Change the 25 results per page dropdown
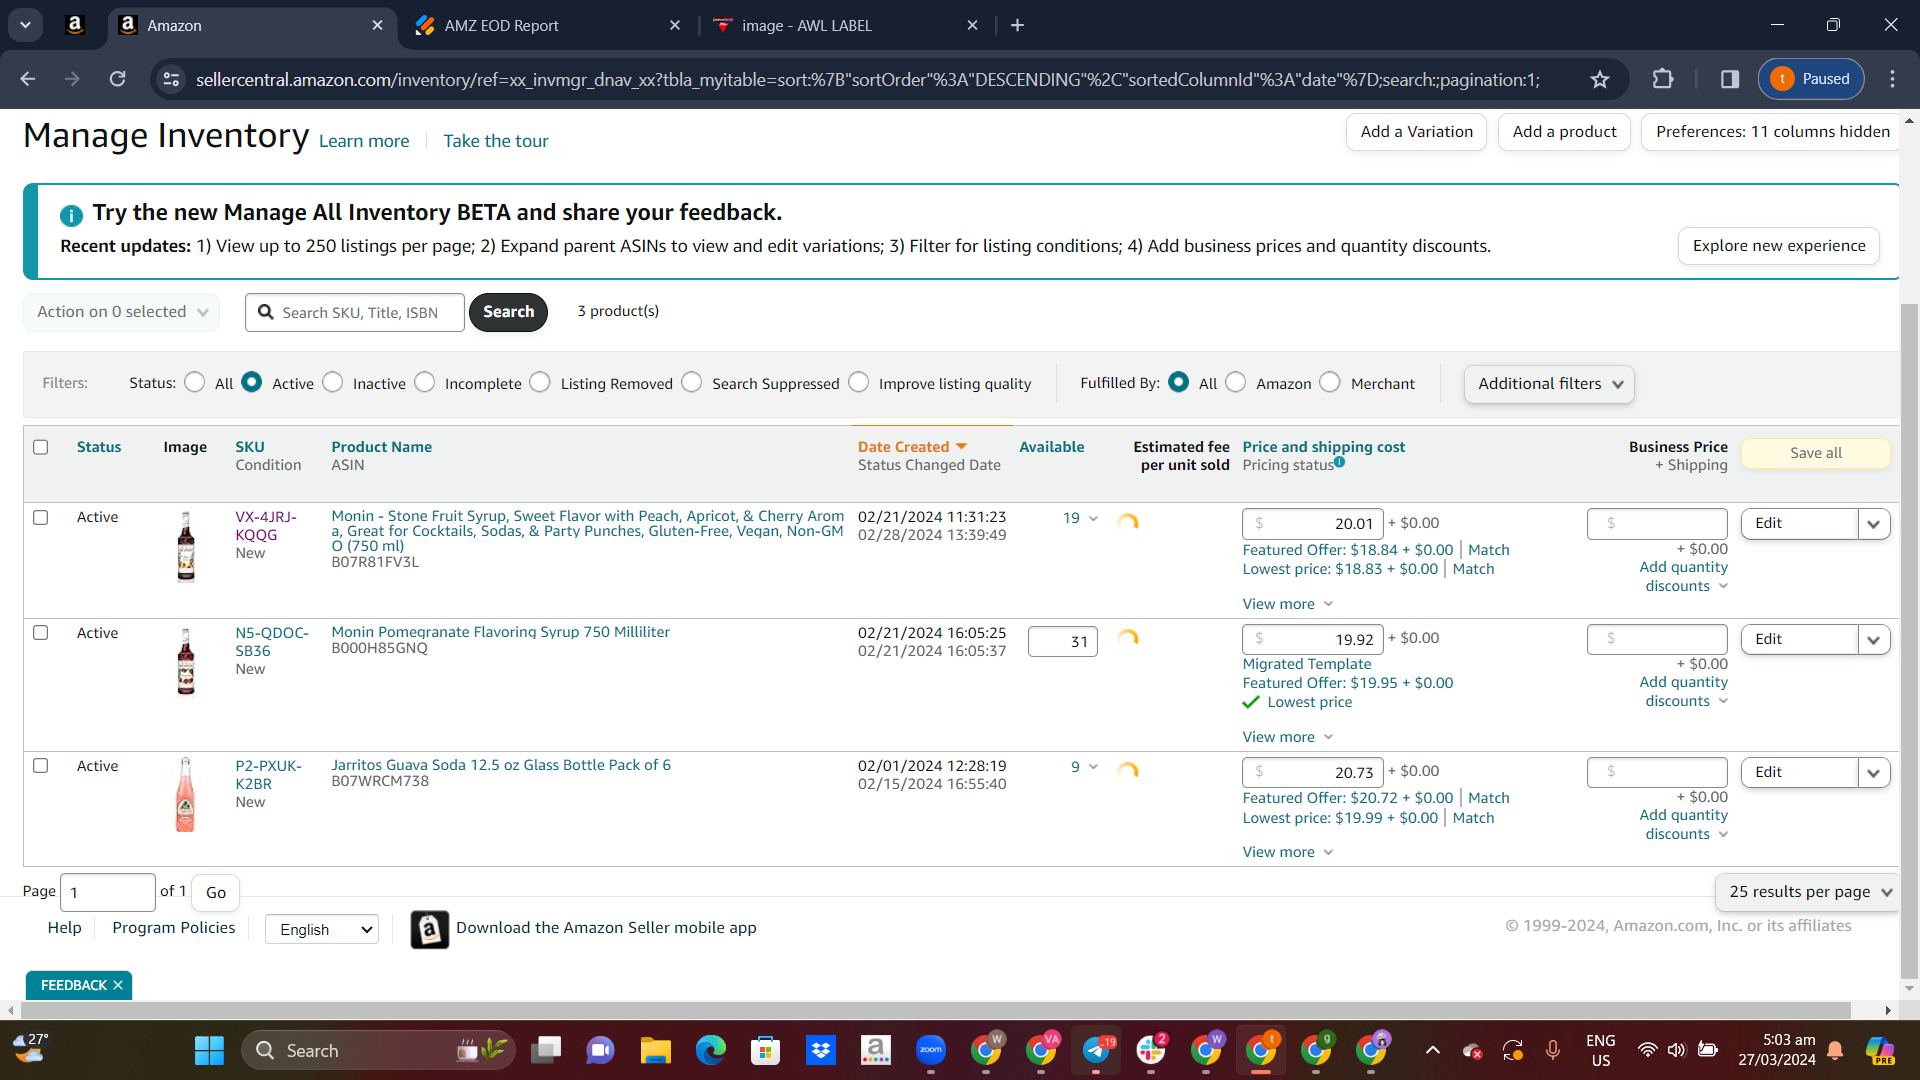The width and height of the screenshot is (1920, 1080). tap(1808, 892)
